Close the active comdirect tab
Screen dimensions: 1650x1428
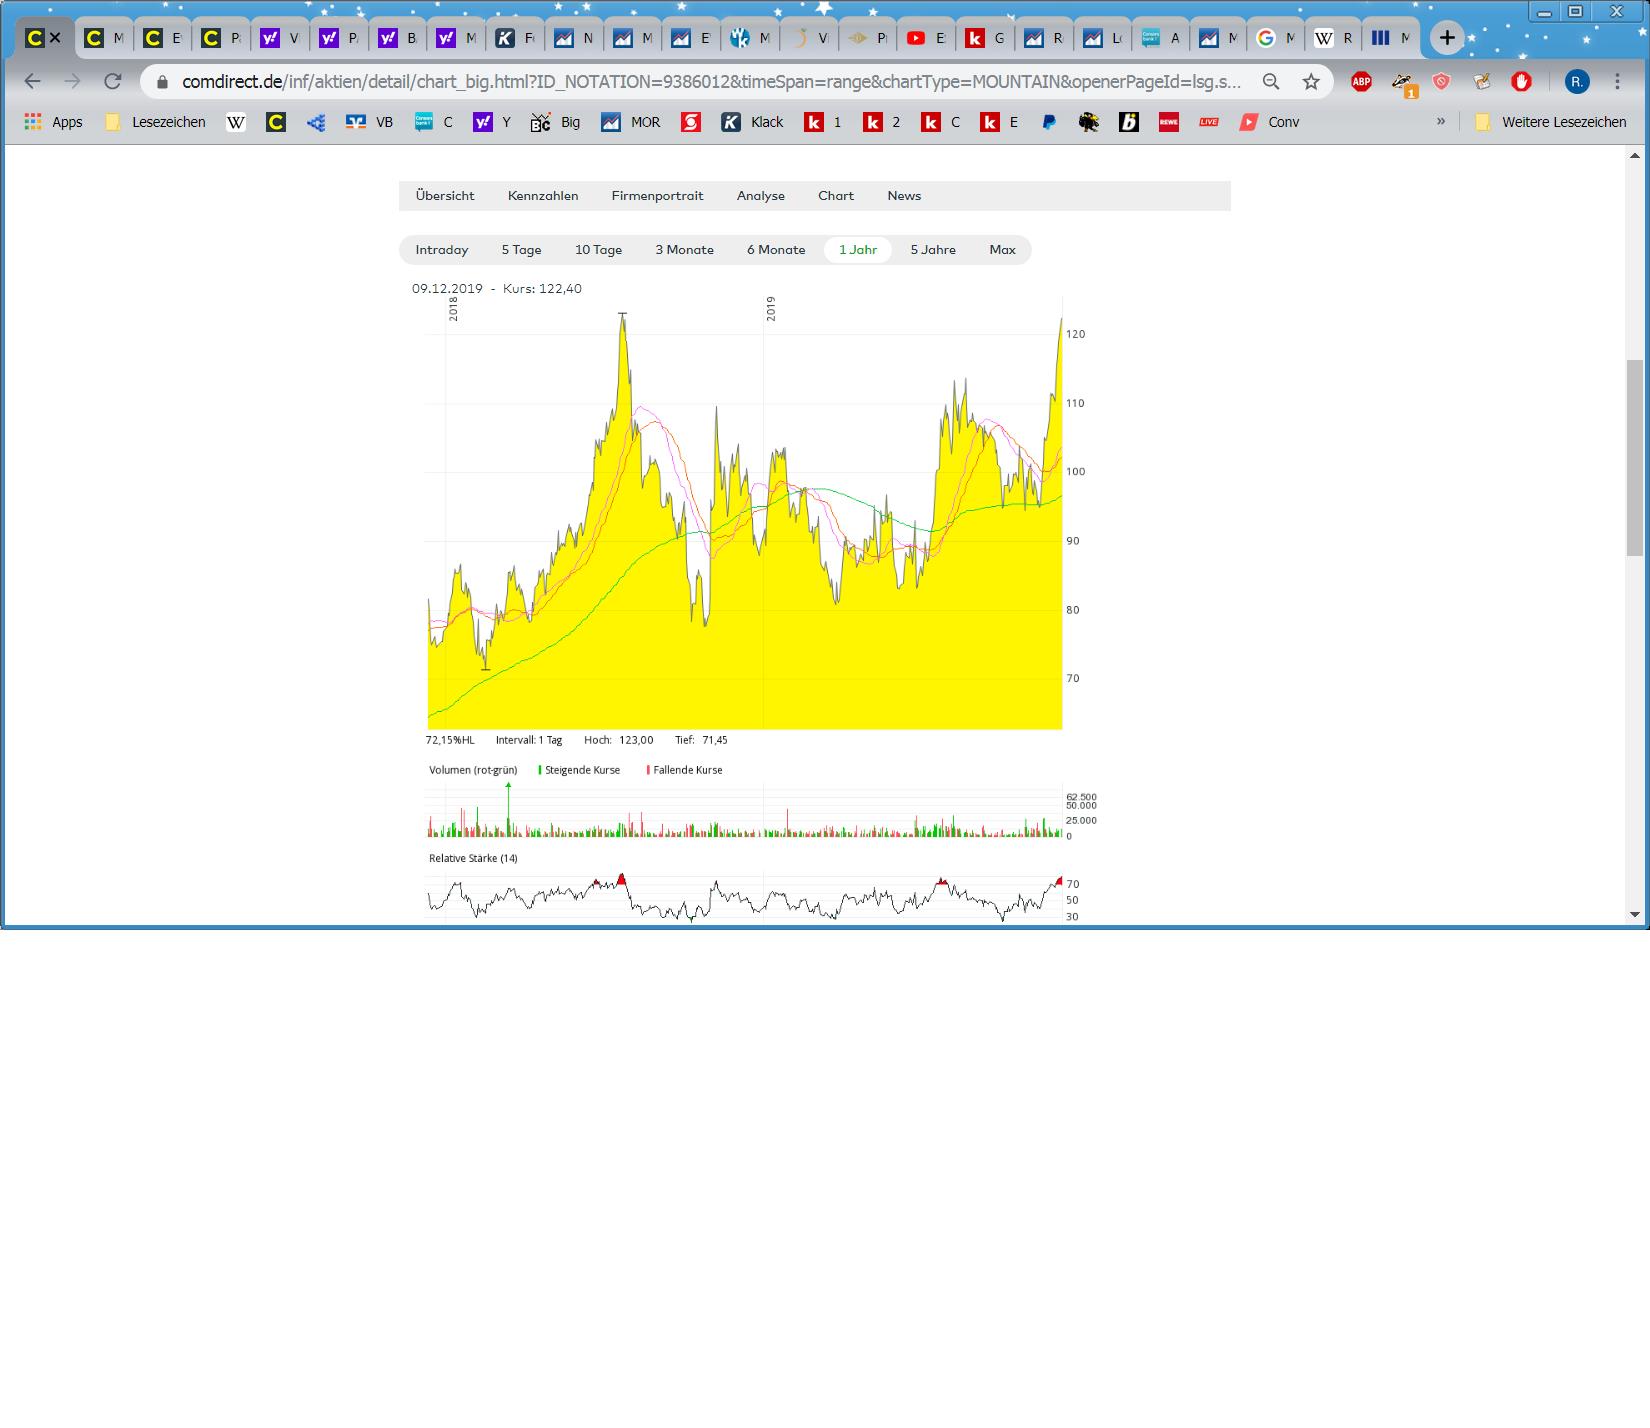tap(55, 38)
